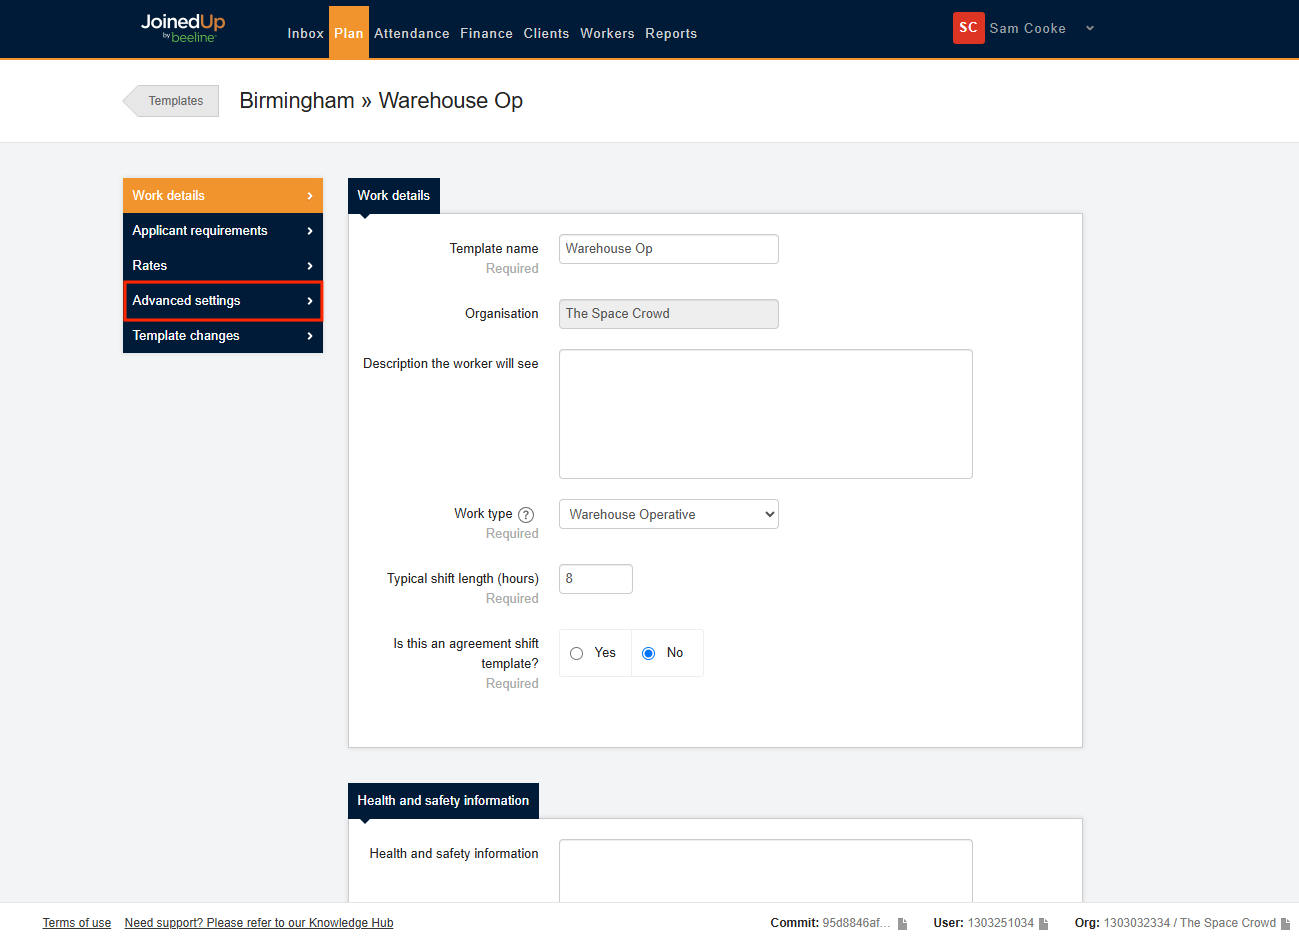
Task: Open the Applicant requirements section
Action: [222, 231]
